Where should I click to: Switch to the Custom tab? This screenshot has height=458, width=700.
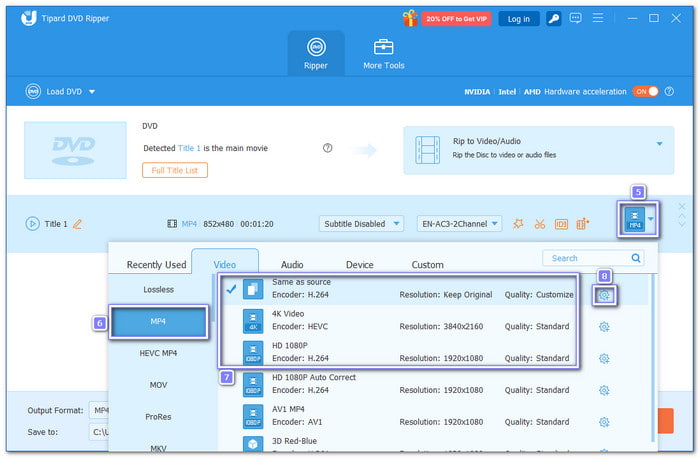427,265
